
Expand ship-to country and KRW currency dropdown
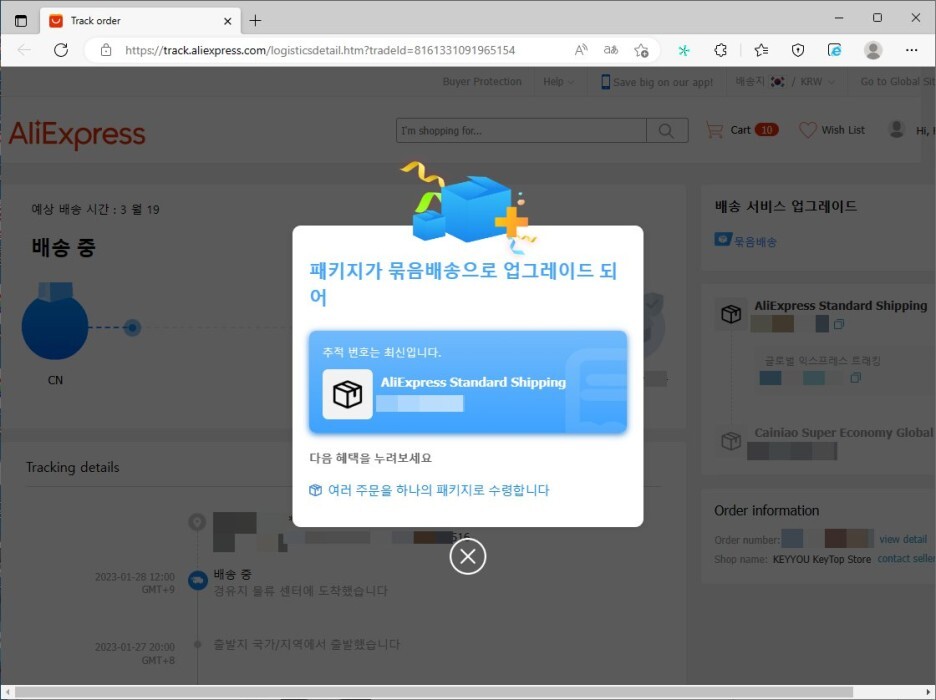tap(785, 82)
